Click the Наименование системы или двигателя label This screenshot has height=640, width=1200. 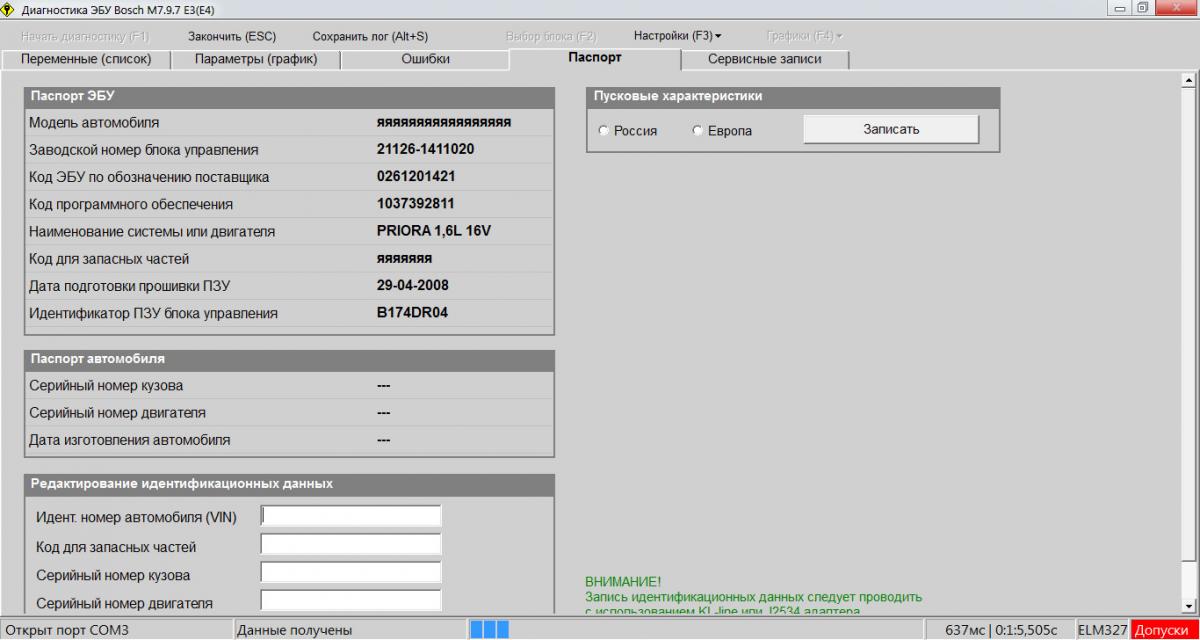point(152,231)
